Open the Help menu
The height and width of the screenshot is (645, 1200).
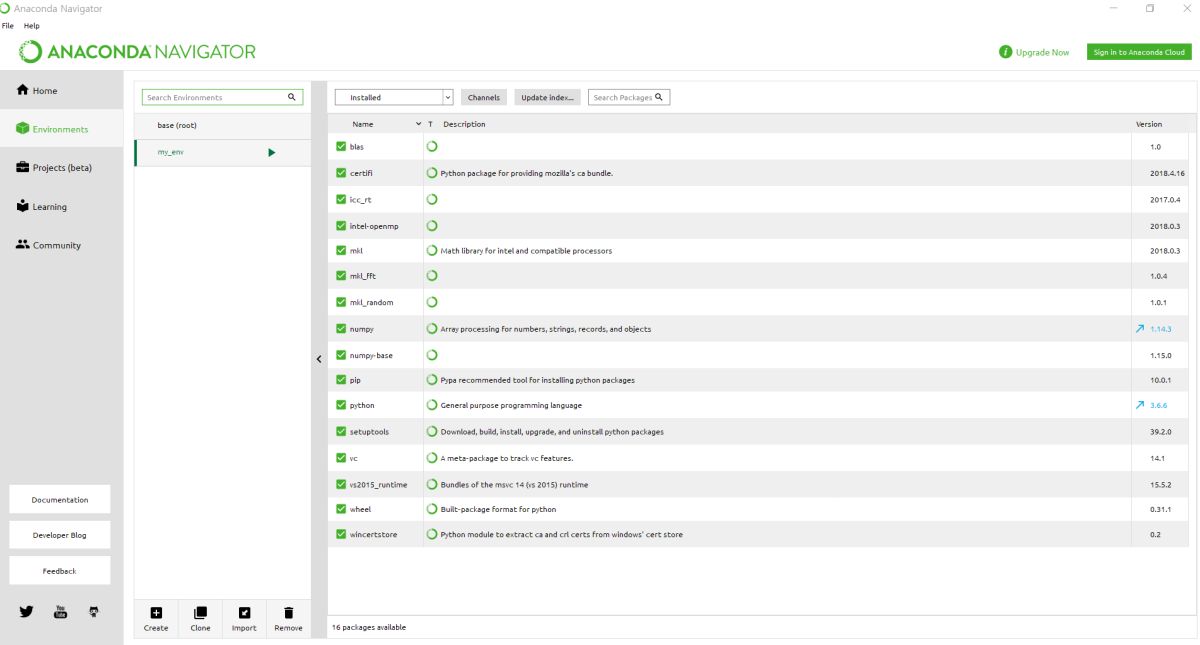coord(31,25)
